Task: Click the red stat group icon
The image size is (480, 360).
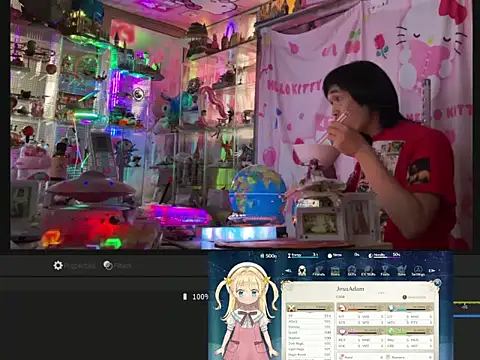Action: (341, 308)
